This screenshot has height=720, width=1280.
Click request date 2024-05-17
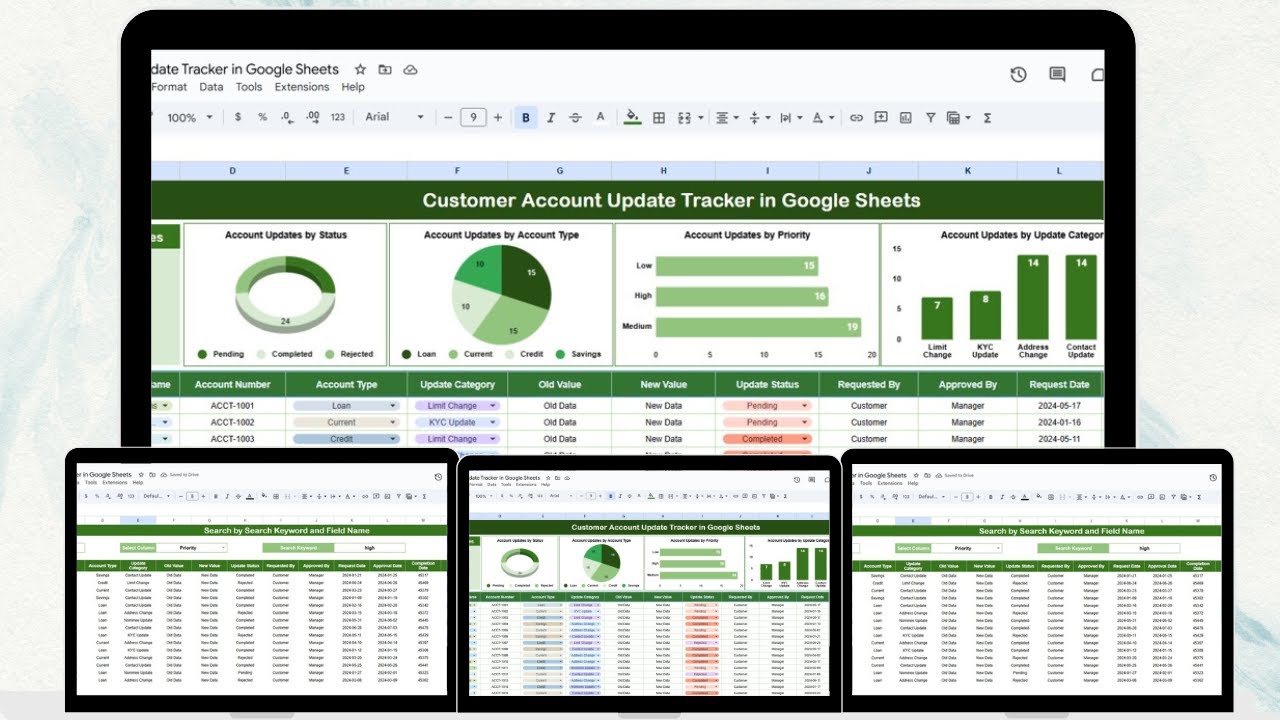click(x=1059, y=406)
